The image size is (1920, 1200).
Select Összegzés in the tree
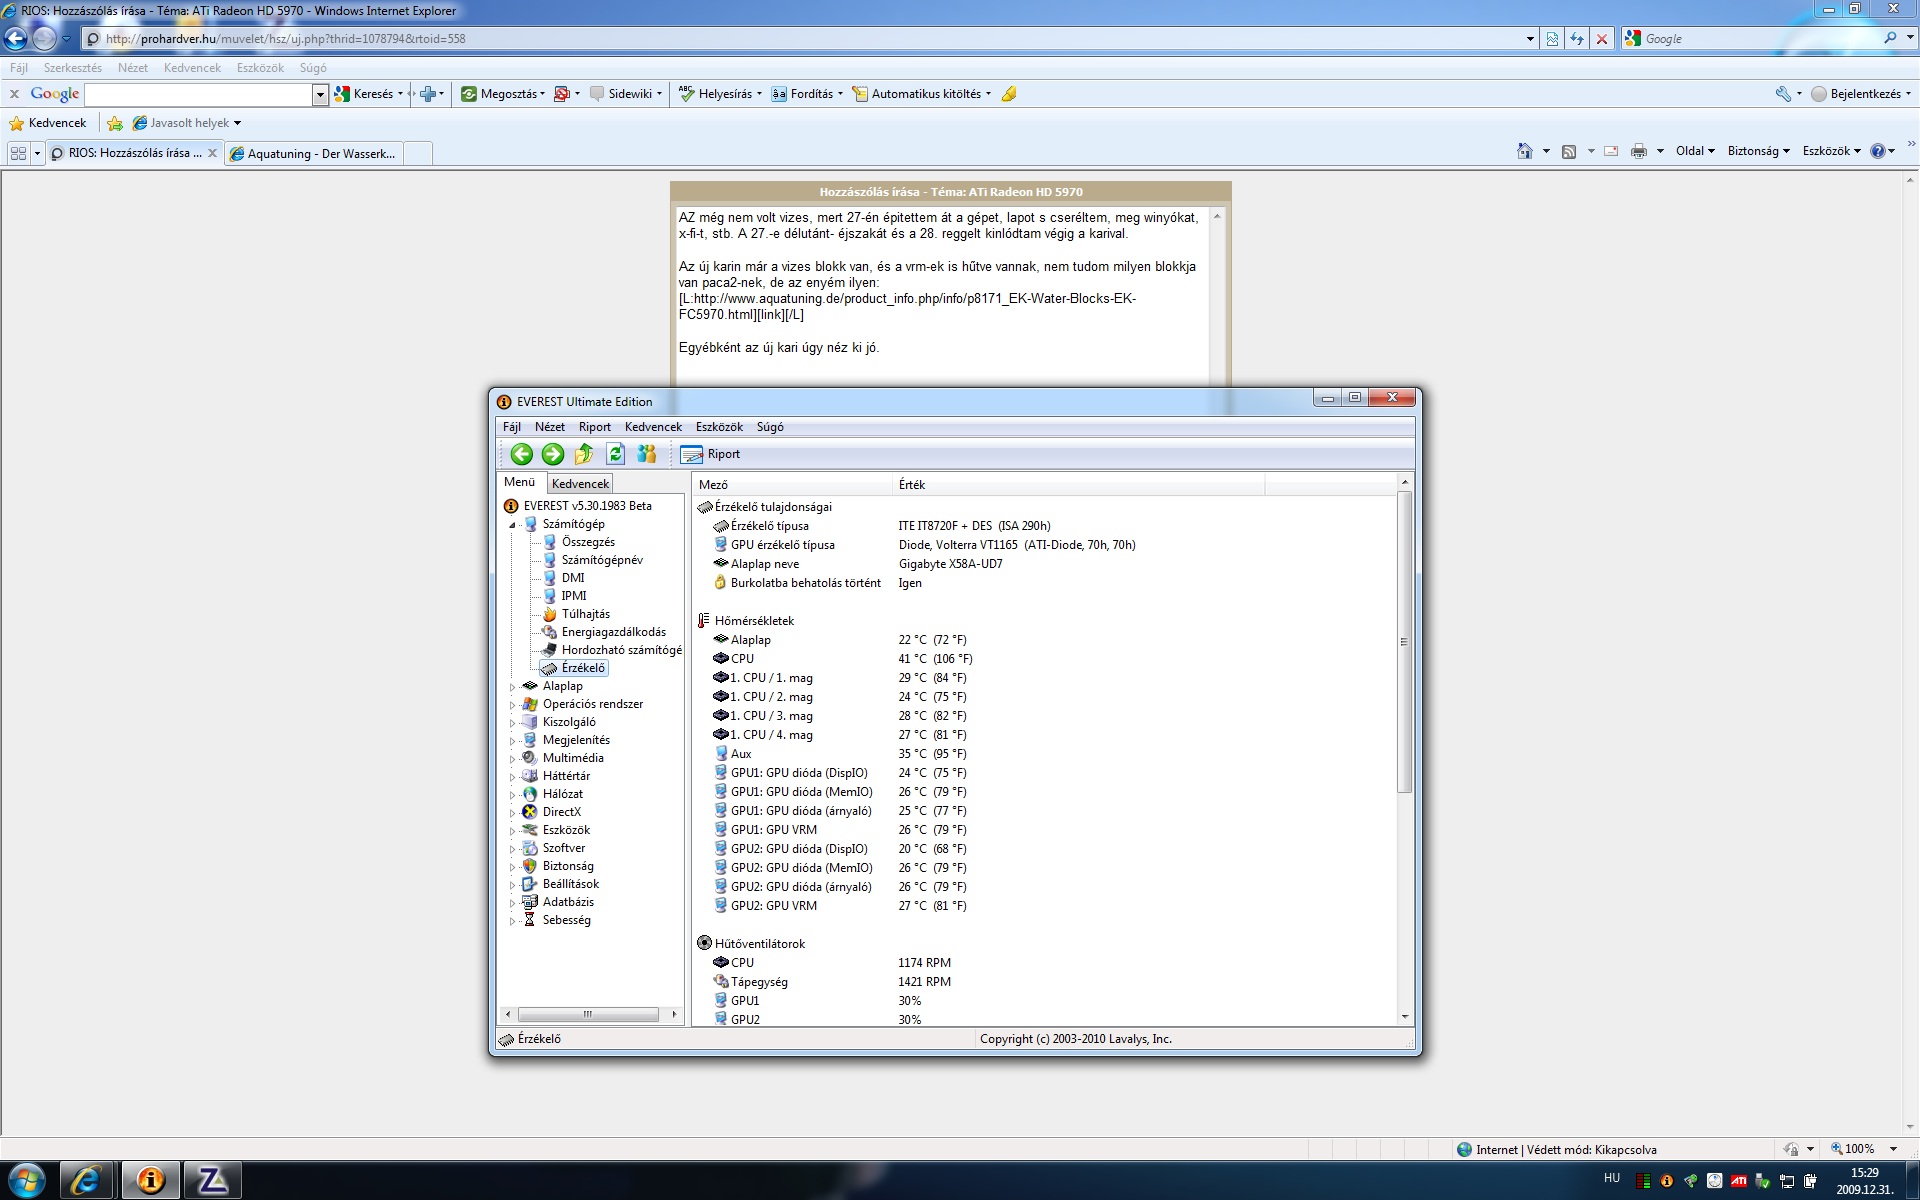(588, 542)
